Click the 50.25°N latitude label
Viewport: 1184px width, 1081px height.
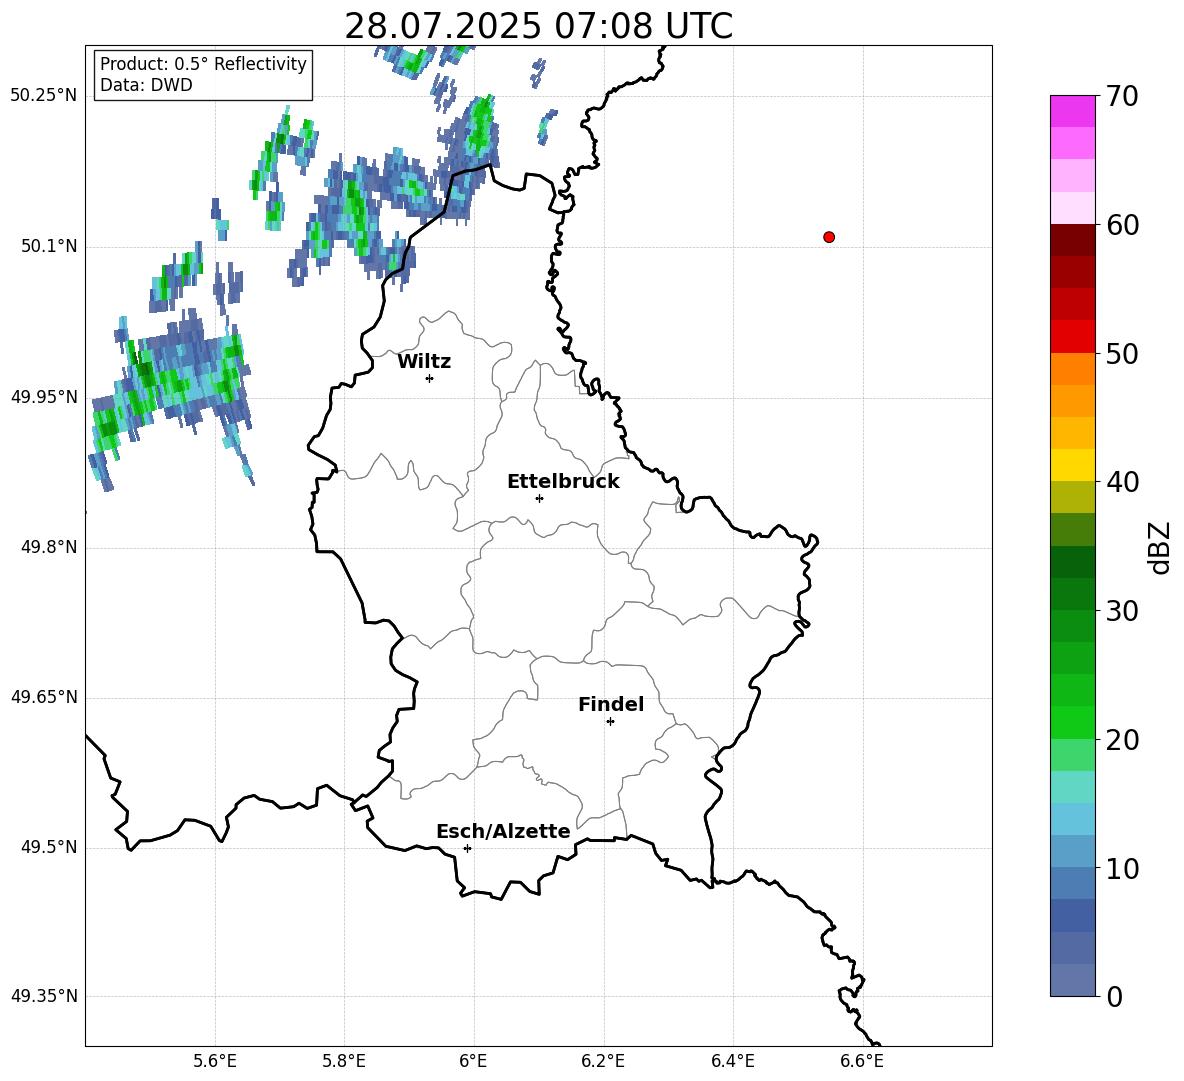tap(44, 96)
